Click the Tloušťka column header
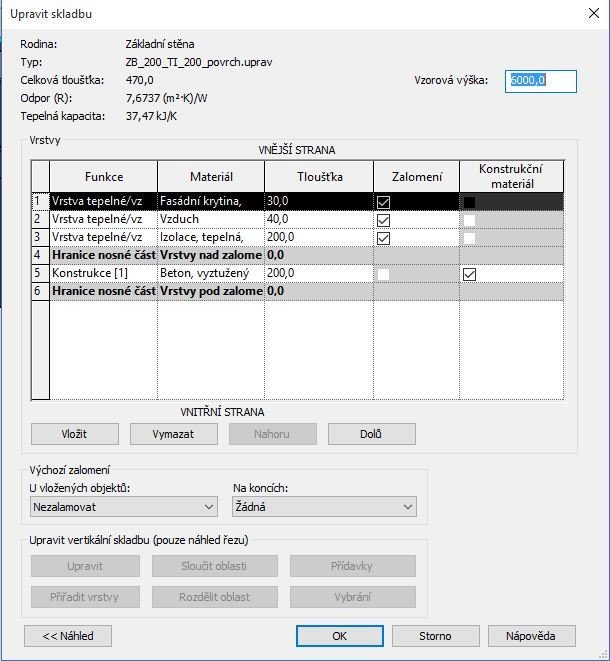 click(319, 177)
